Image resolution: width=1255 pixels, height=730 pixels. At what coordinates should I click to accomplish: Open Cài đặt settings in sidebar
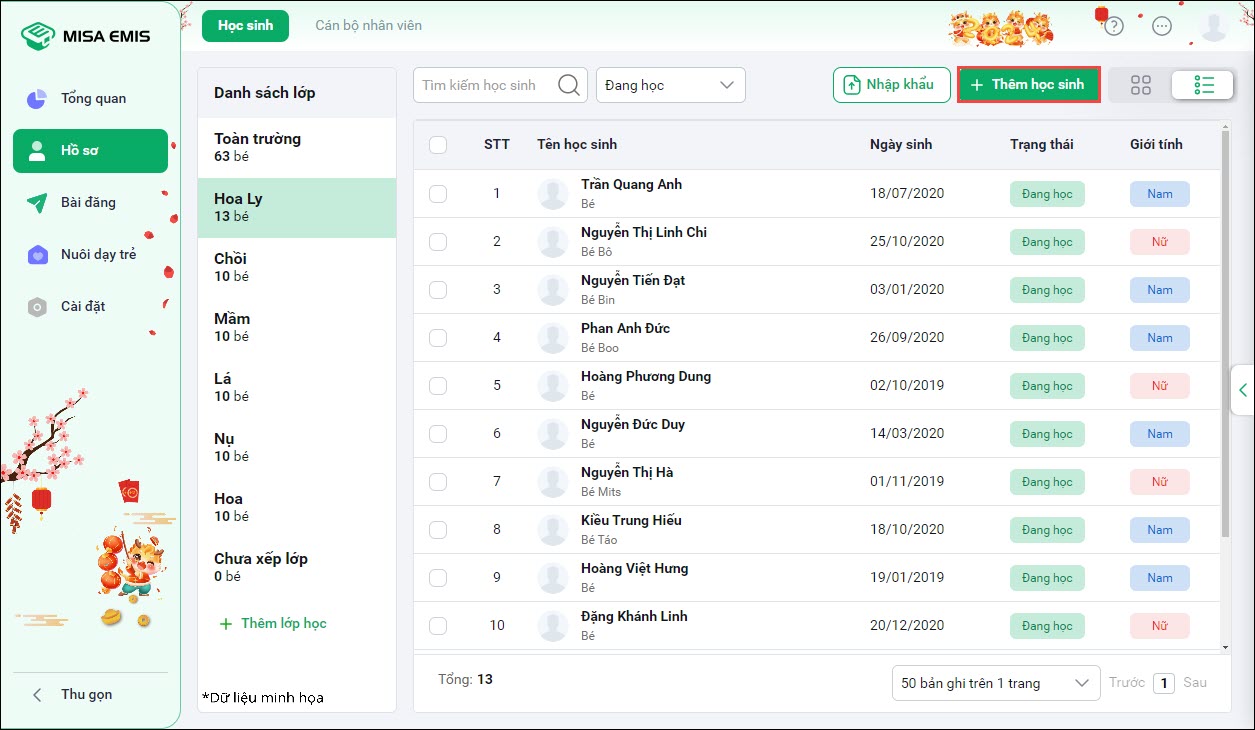(82, 306)
